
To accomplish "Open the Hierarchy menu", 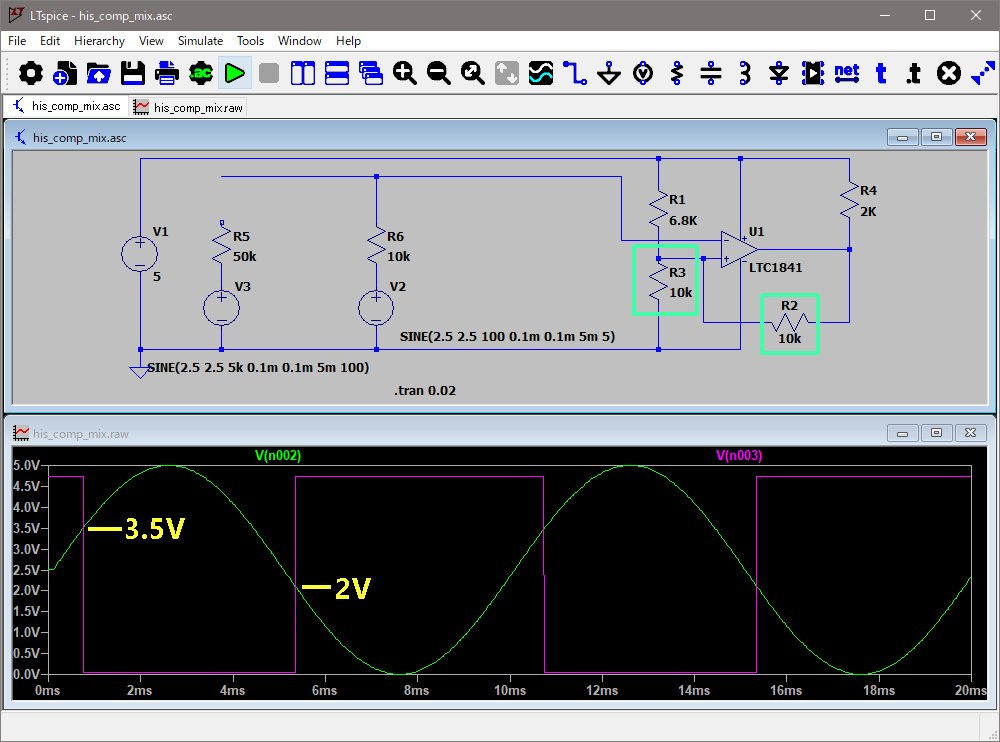I will 99,41.
